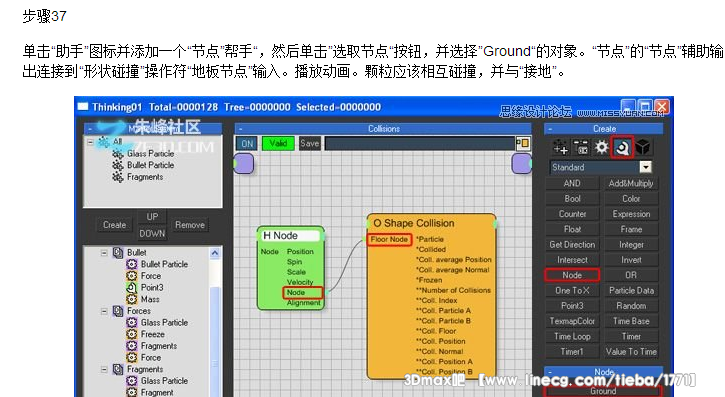Screen dimensions: 725x397
Task: Collapse the lower Fragments tree branch
Action: tap(104, 369)
